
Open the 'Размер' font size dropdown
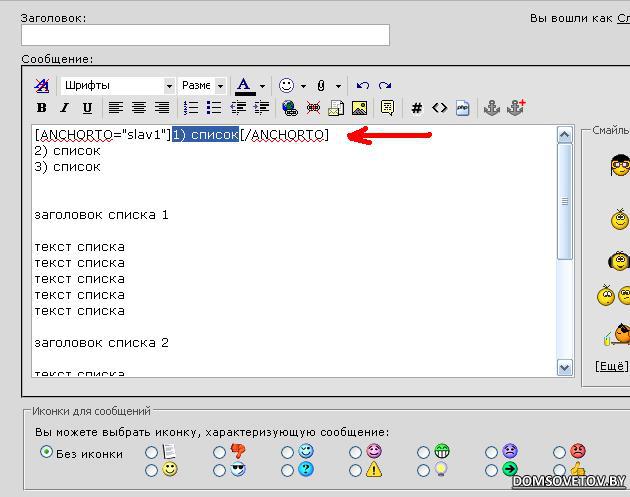221,86
